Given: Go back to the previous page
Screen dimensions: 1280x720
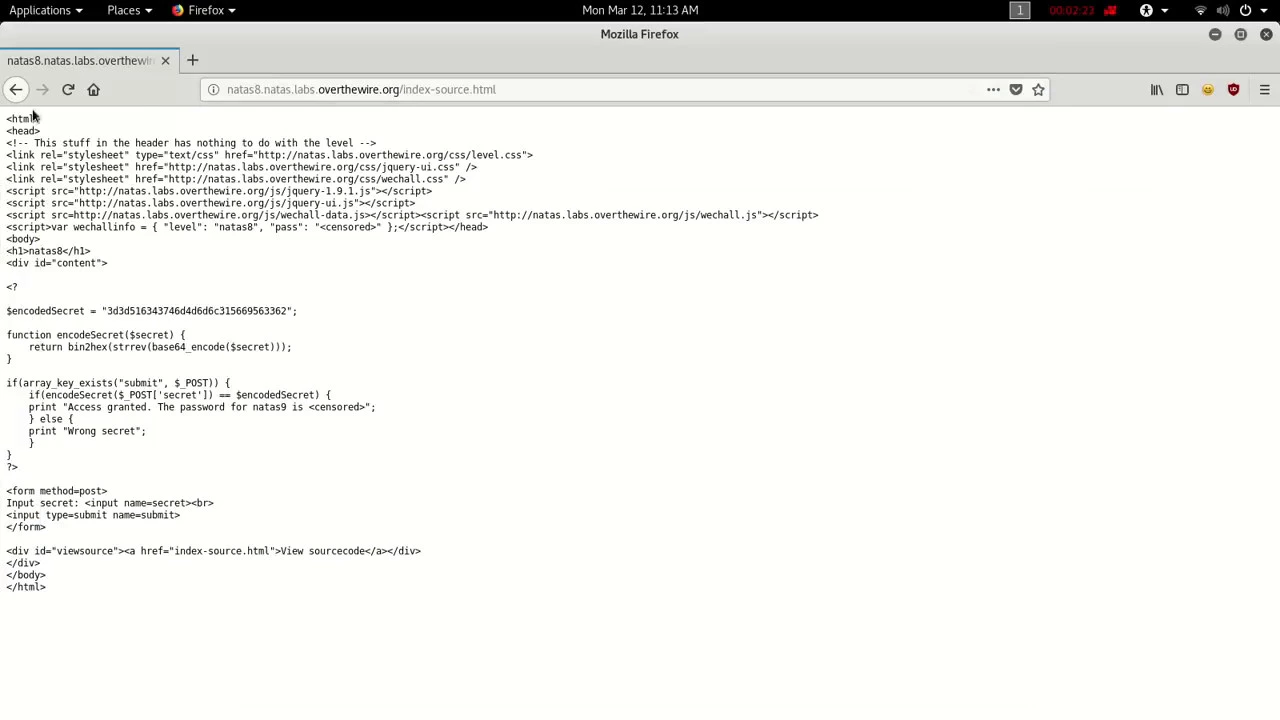Looking at the screenshot, I should [16, 90].
